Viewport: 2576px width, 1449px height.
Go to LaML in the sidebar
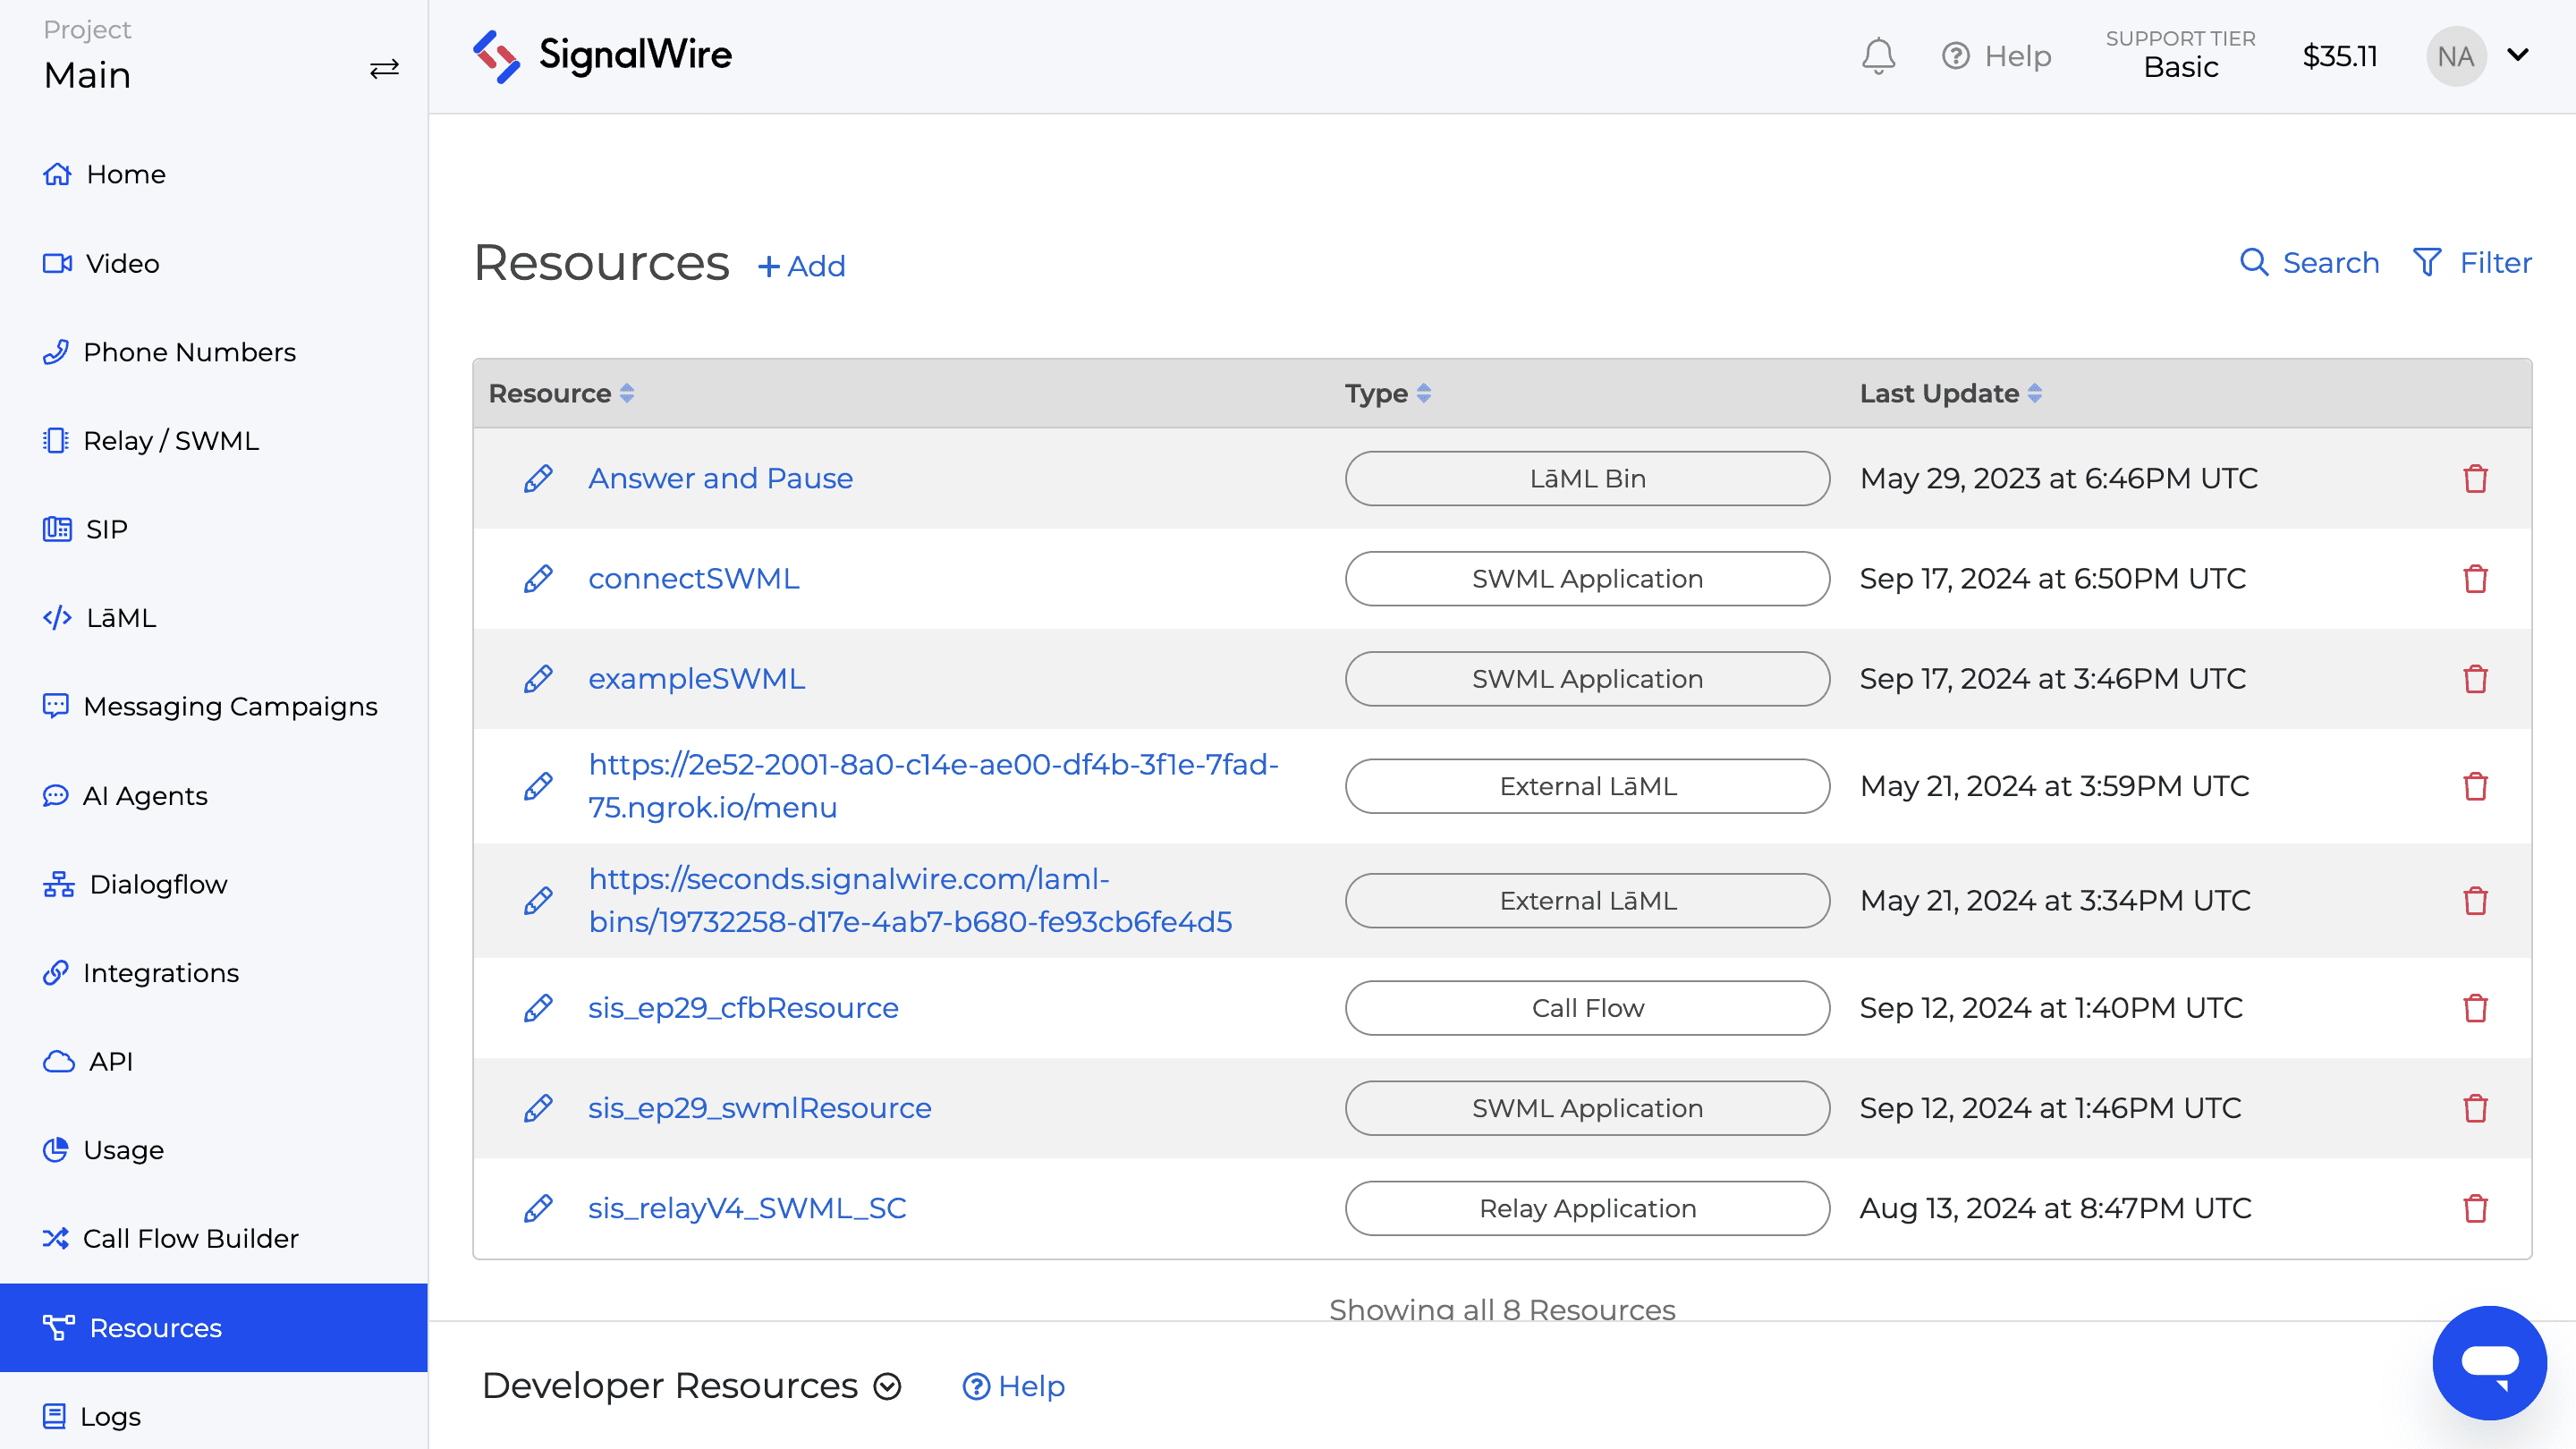click(x=100, y=618)
